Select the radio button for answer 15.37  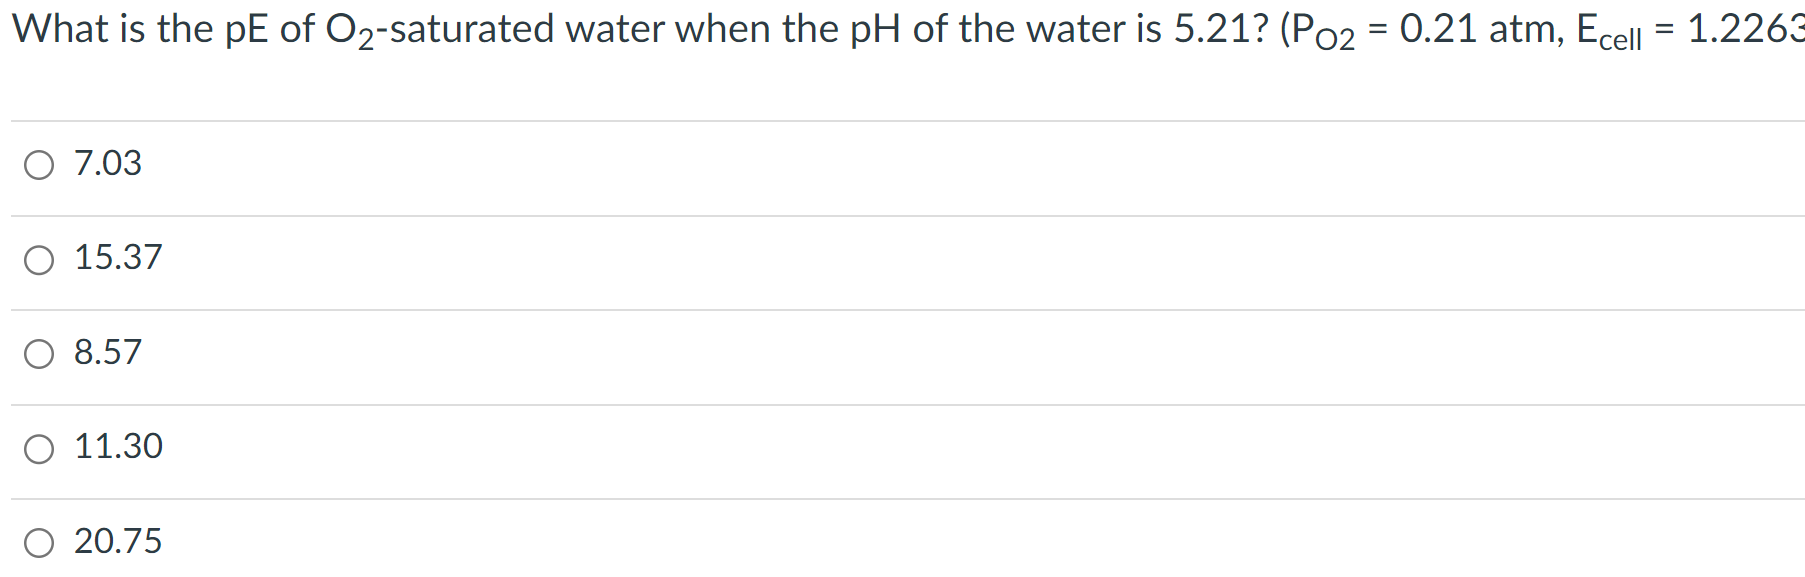point(39,260)
